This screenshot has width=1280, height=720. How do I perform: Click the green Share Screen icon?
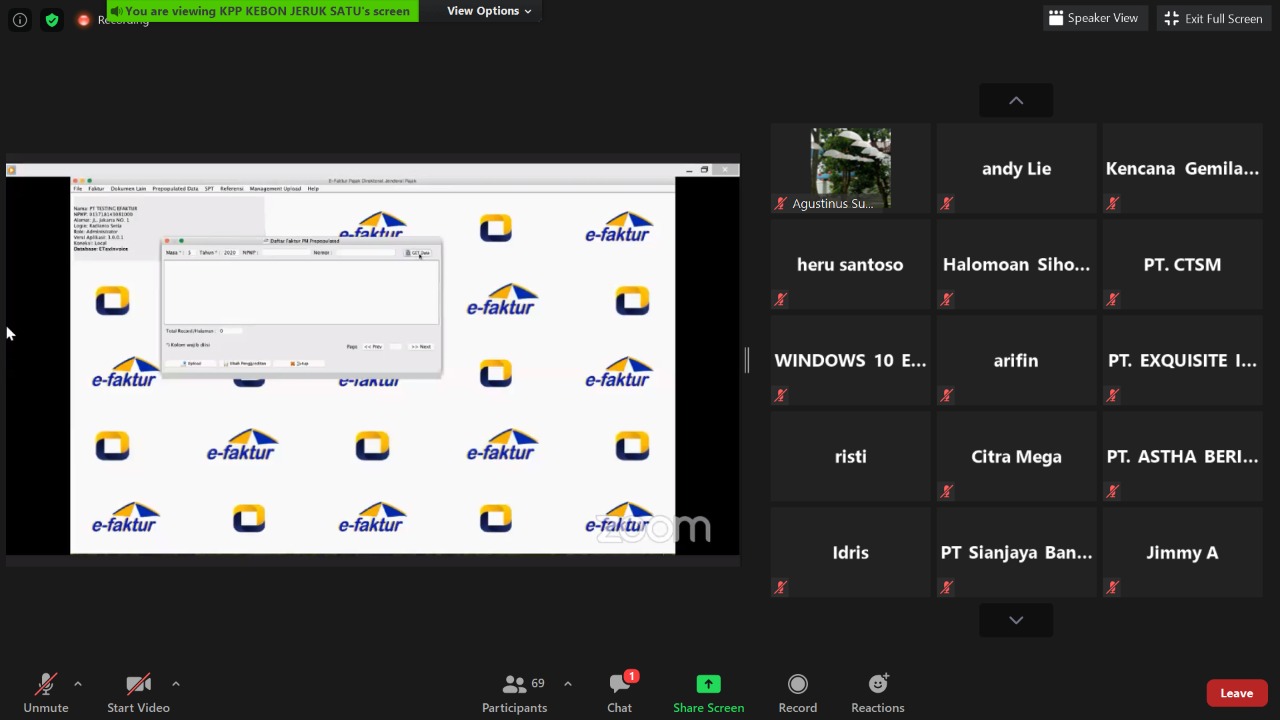point(708,684)
